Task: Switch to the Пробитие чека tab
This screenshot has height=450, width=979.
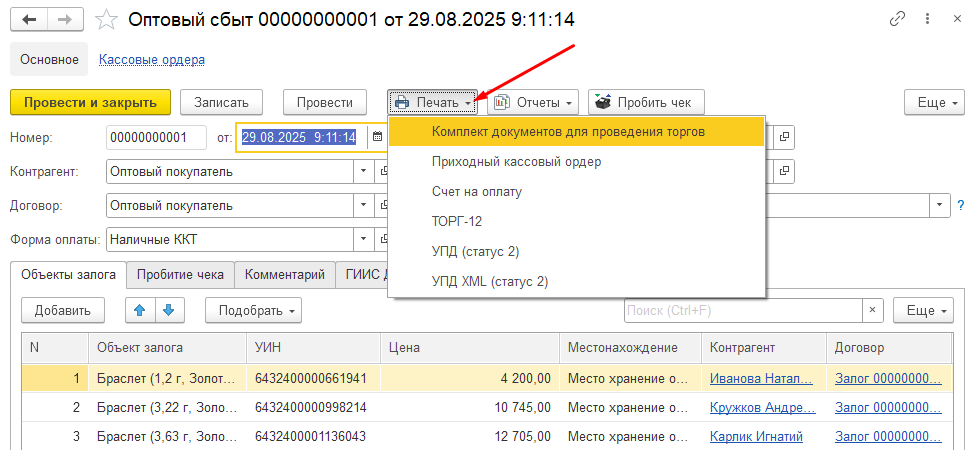Action: [181, 274]
